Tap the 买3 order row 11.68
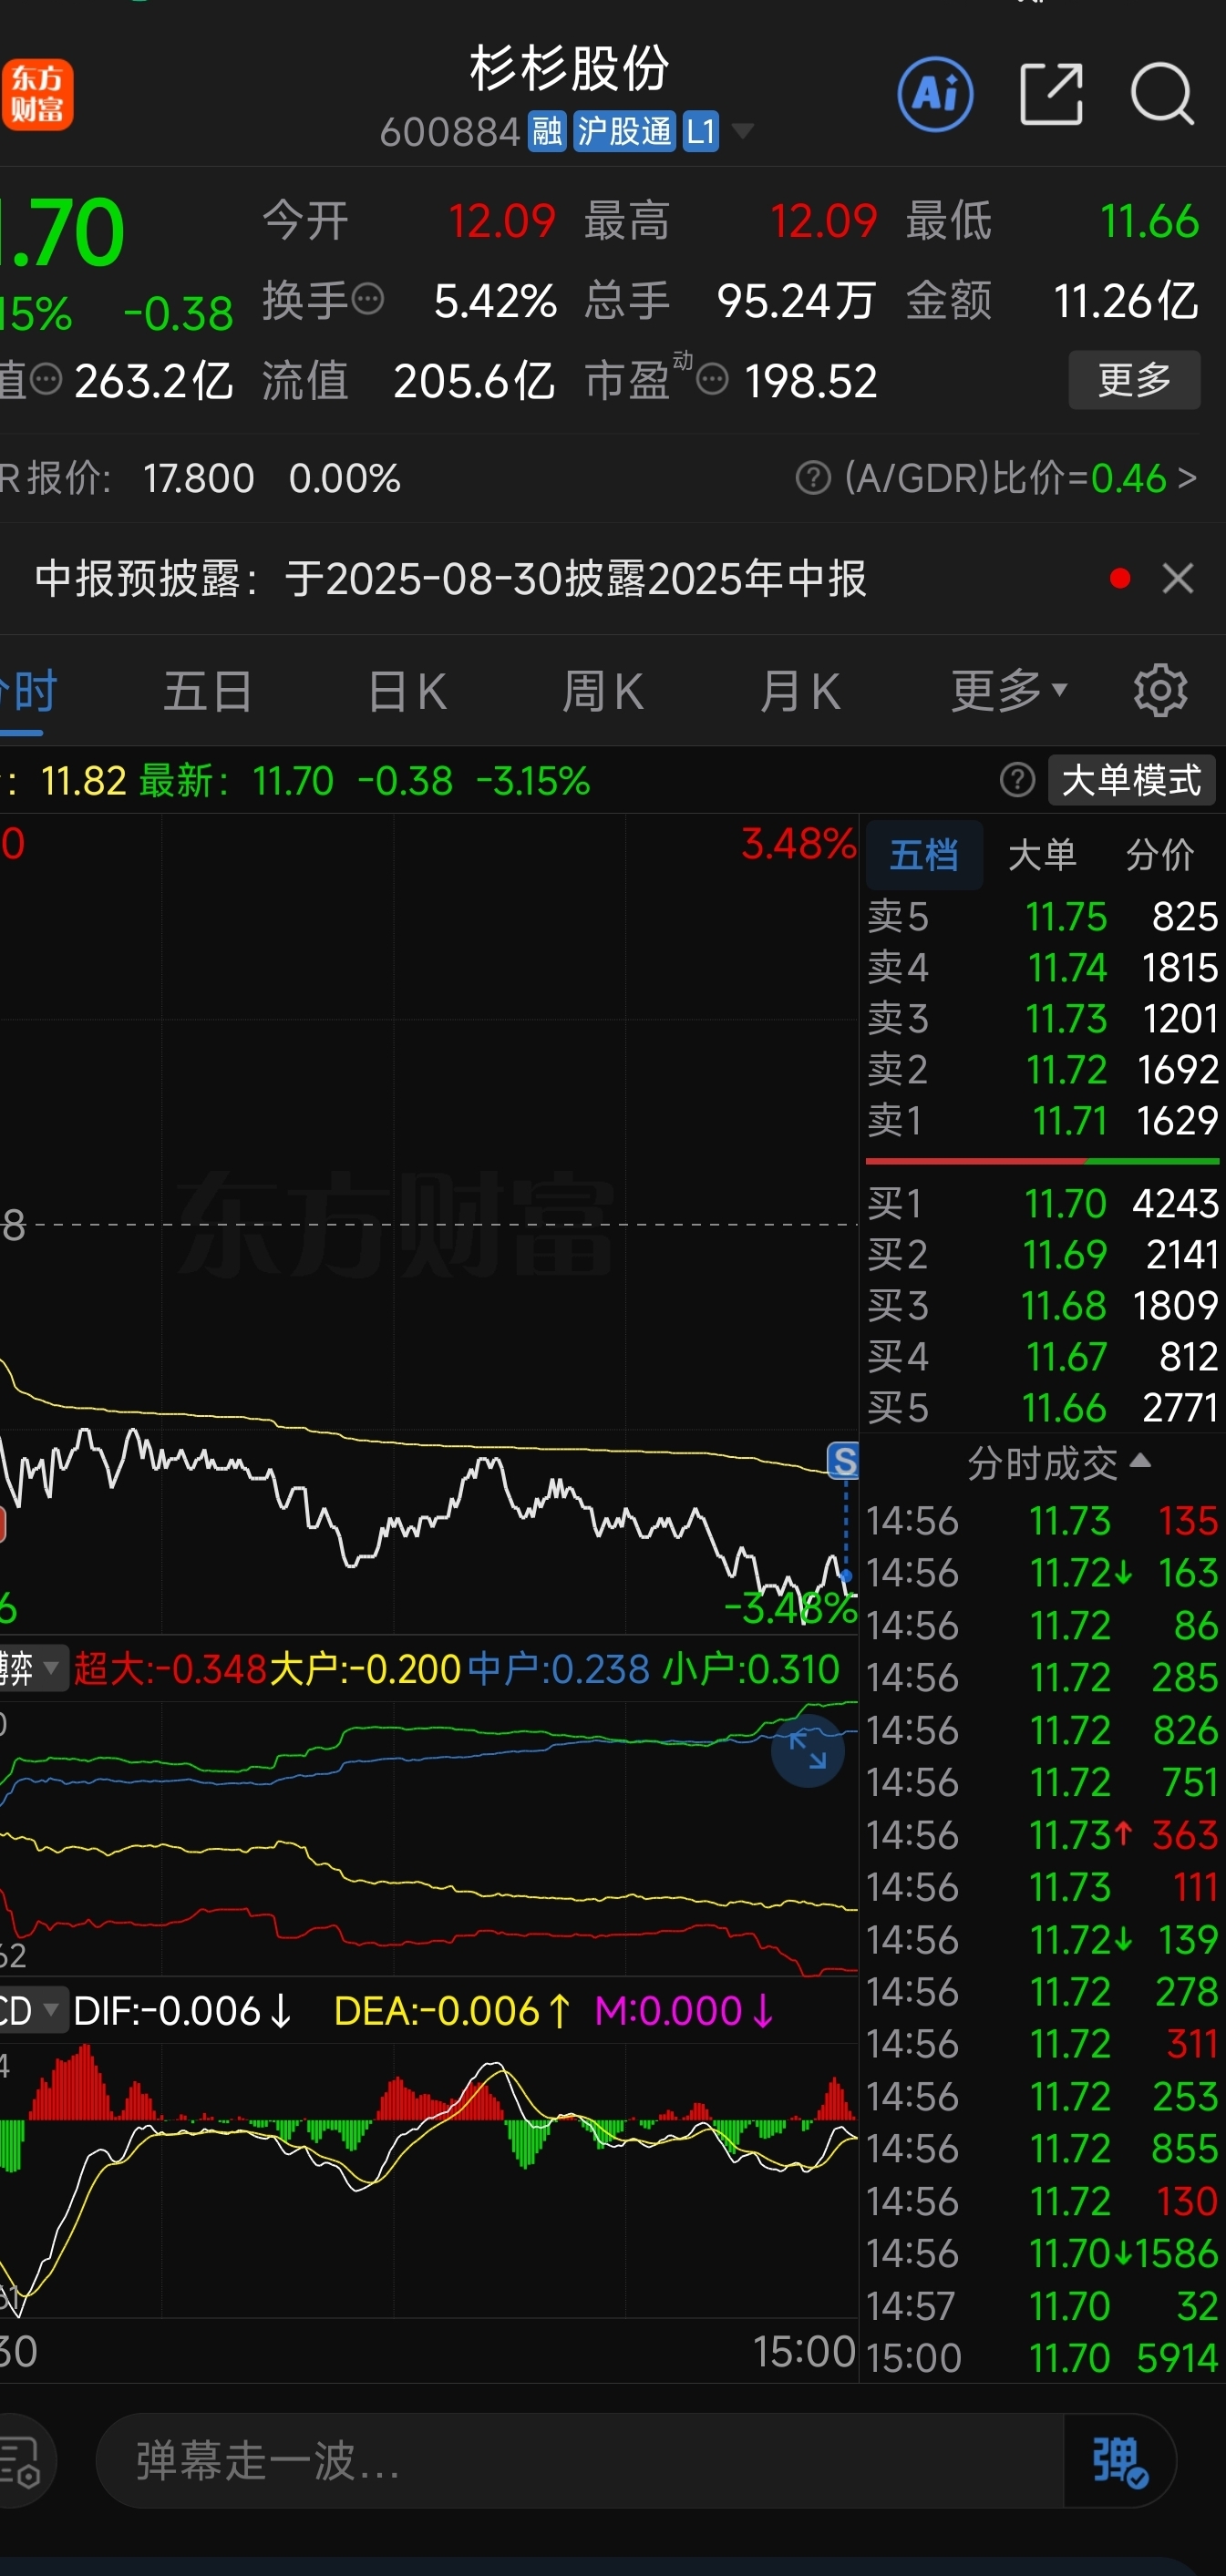 click(1042, 1306)
